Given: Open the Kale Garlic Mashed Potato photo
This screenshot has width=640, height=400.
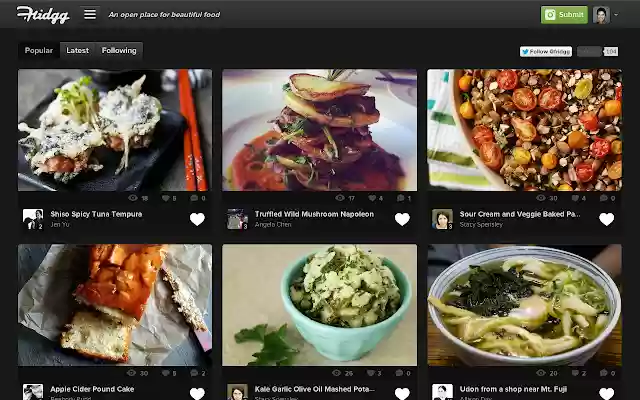Looking at the screenshot, I should tap(320, 305).
